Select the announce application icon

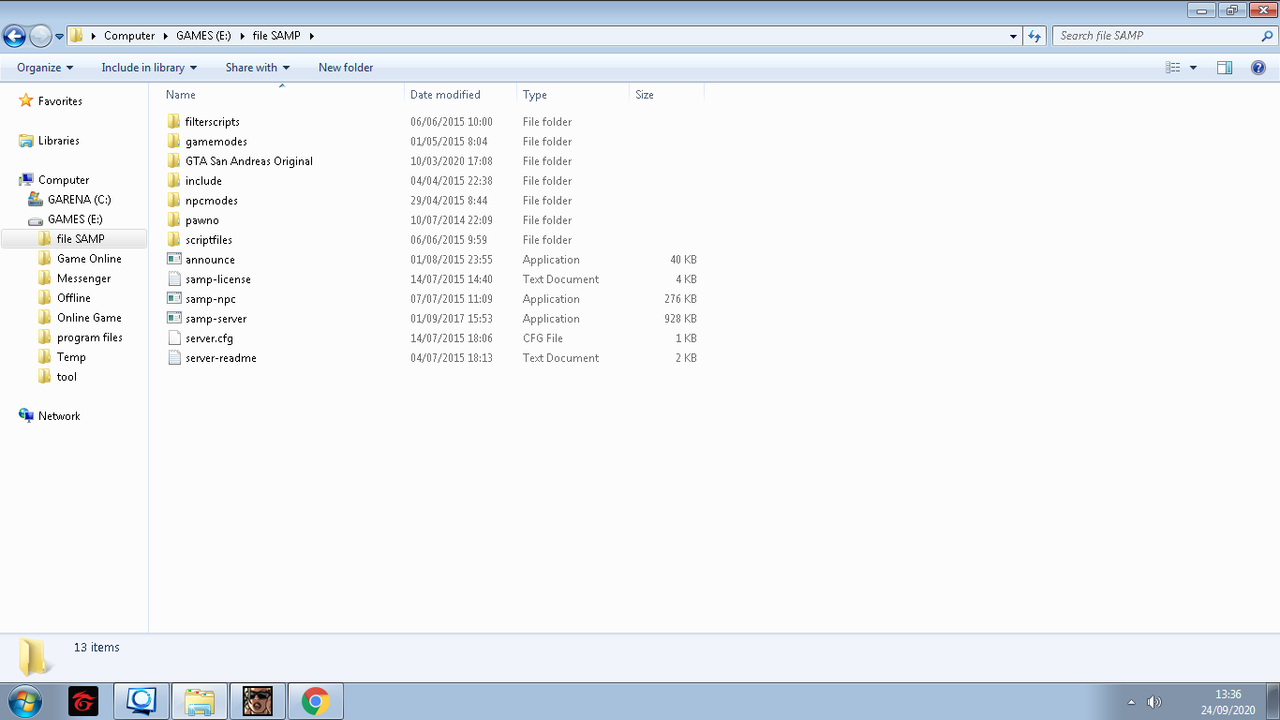click(x=174, y=260)
